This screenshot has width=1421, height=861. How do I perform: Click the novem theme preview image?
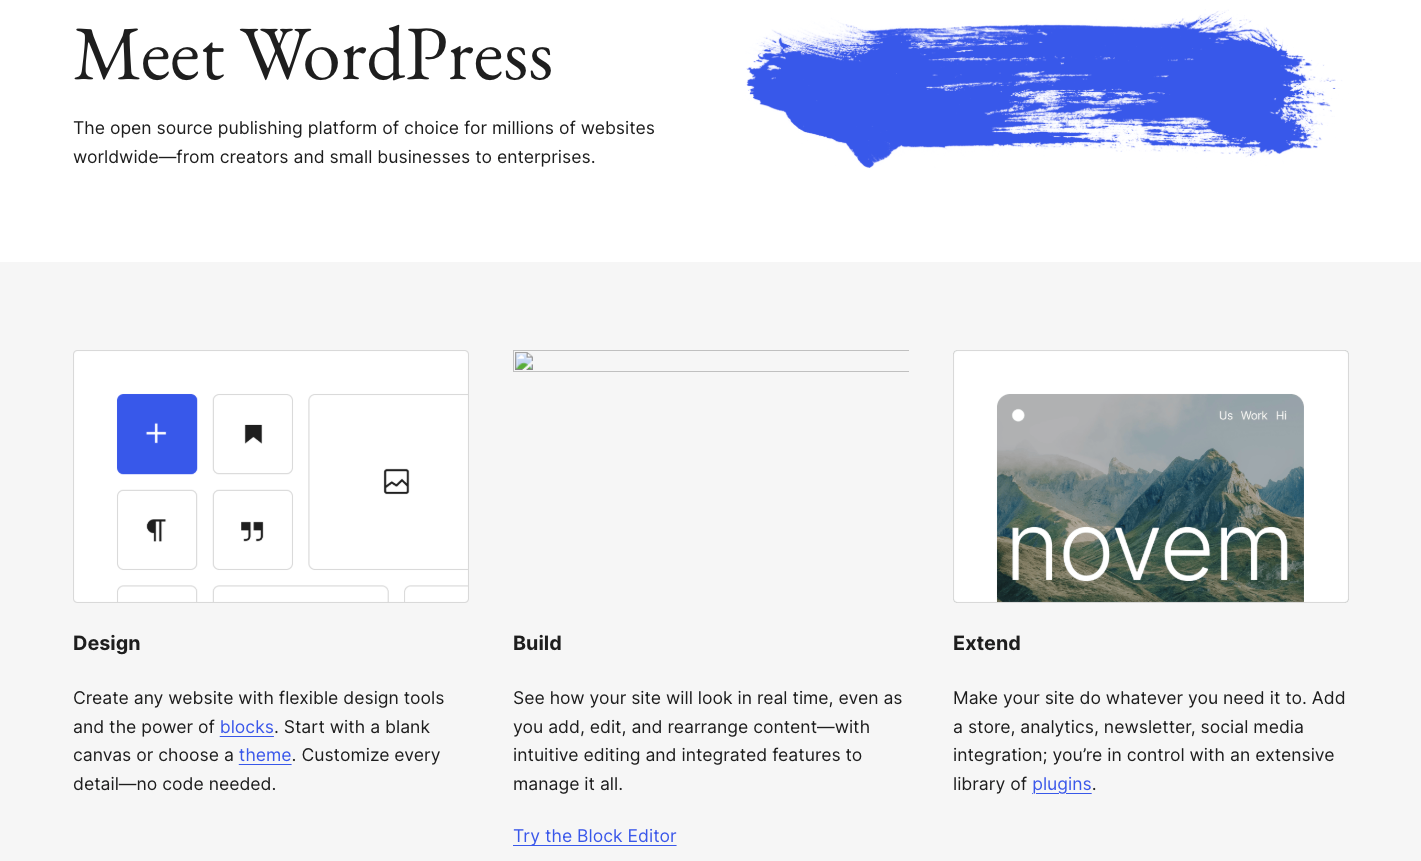[1150, 498]
